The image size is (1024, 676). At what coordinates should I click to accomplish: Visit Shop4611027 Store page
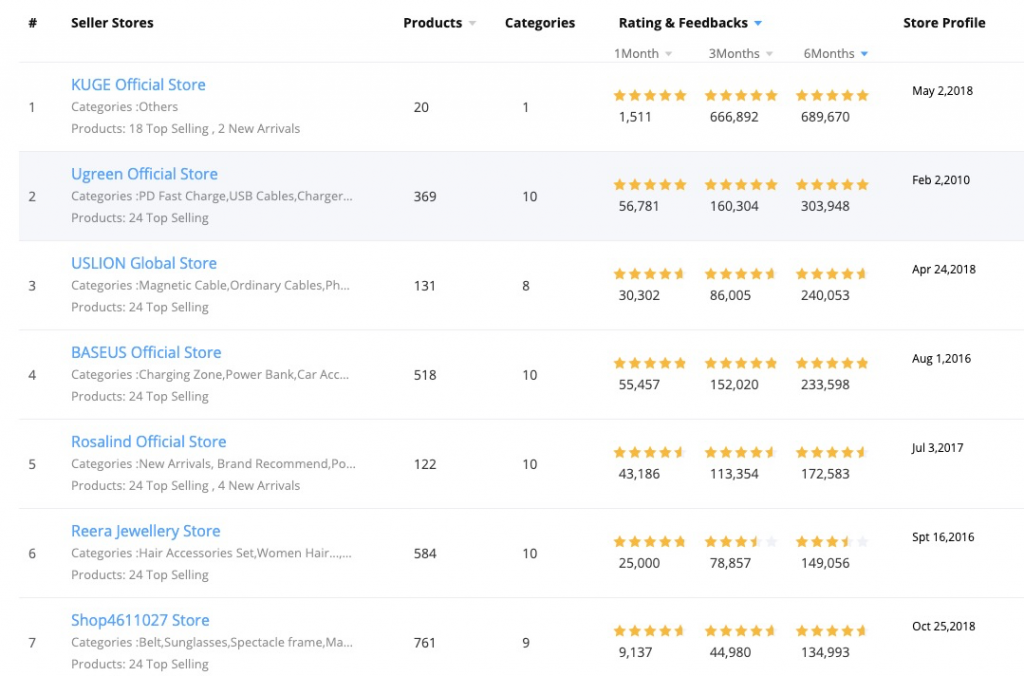pyautogui.click(x=140, y=620)
